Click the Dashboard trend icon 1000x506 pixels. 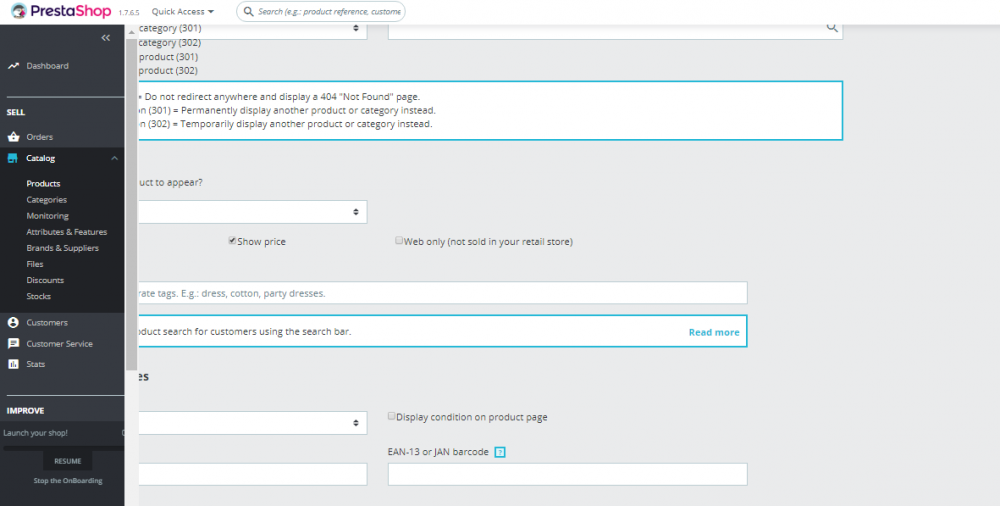point(13,66)
